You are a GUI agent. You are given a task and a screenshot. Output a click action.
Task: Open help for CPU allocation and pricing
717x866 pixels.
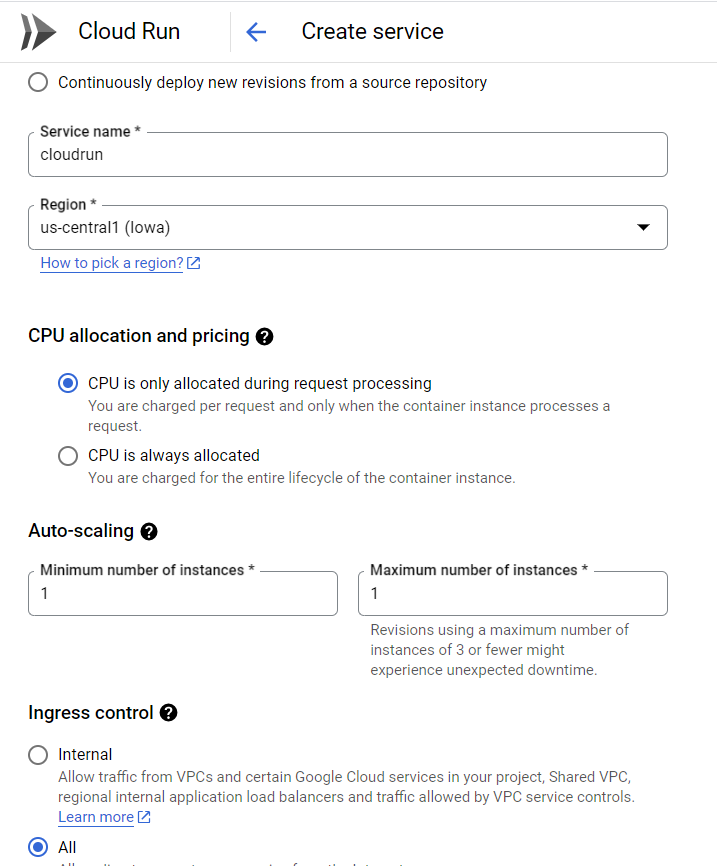pos(264,337)
